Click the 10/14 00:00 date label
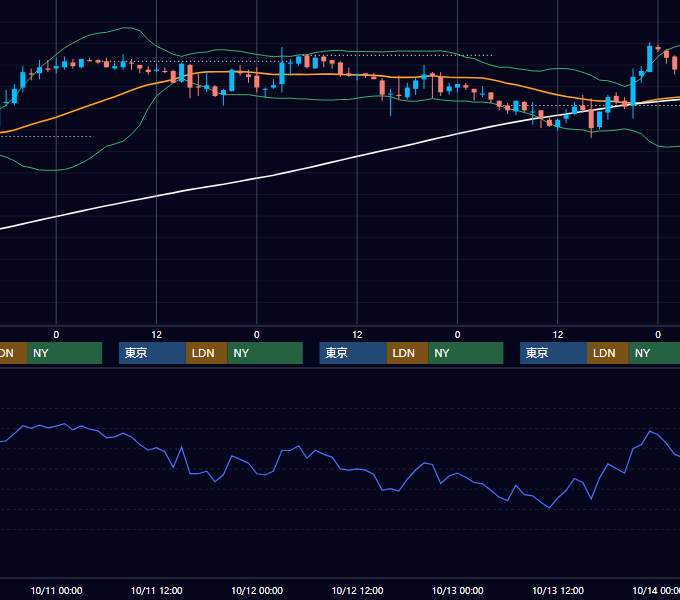680x600 pixels. pos(656,590)
